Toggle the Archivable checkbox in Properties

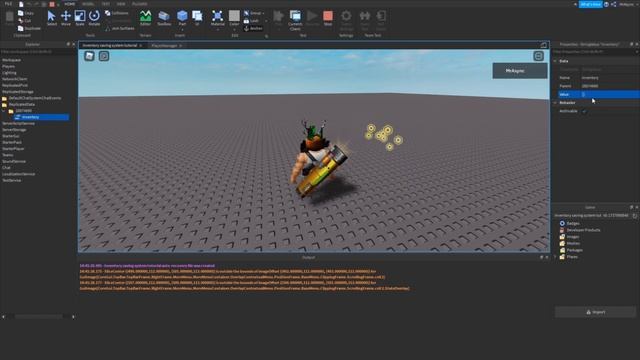(x=584, y=111)
